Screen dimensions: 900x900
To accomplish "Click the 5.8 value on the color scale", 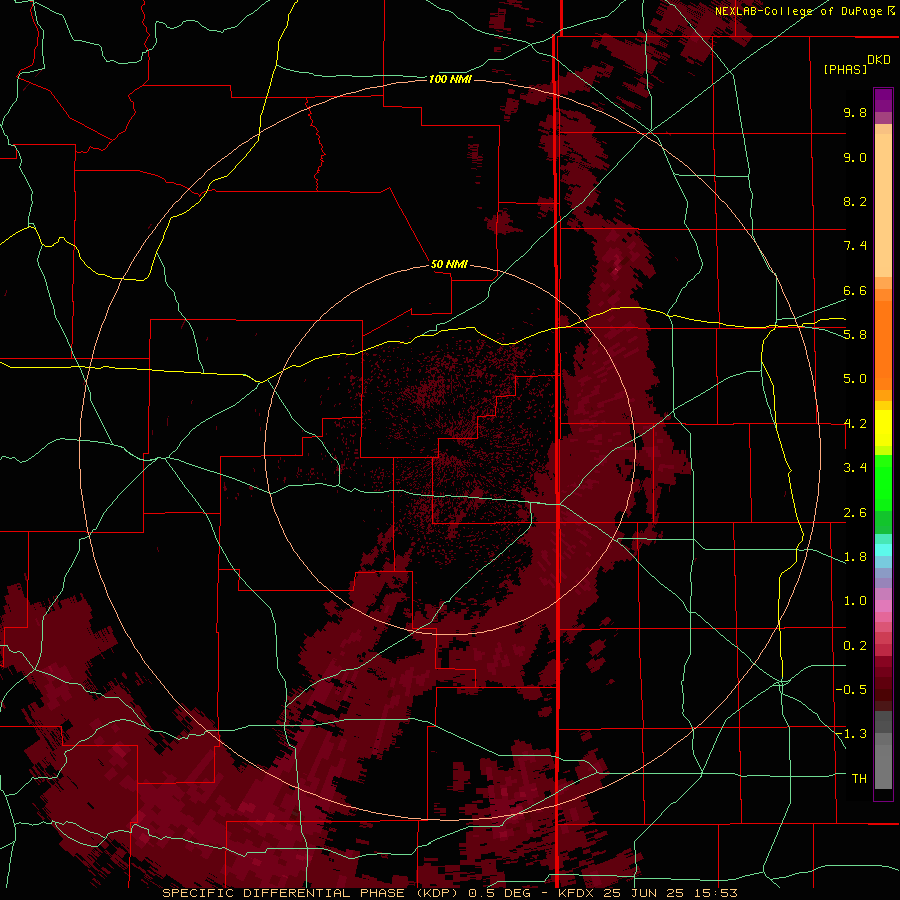I will coord(855,335).
